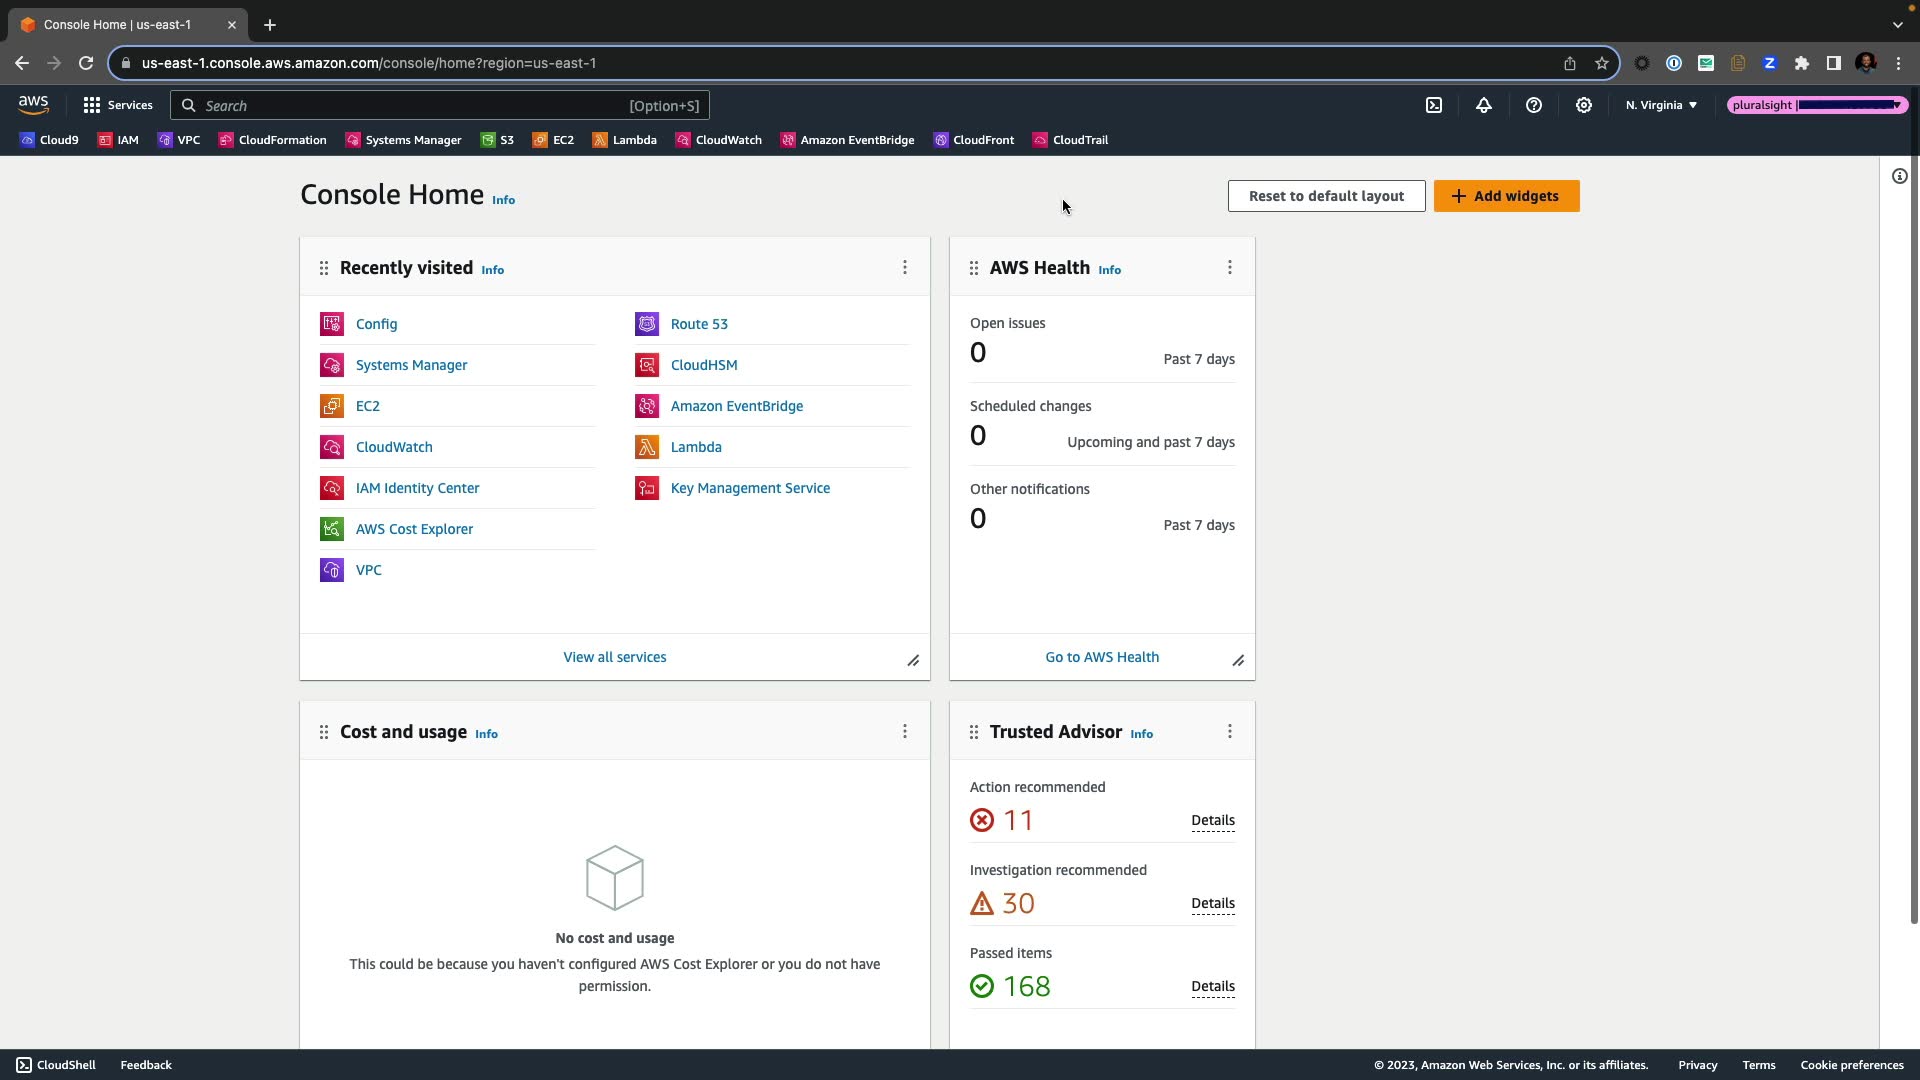Expand the N. Virginia region dropdown

pos(1661,105)
